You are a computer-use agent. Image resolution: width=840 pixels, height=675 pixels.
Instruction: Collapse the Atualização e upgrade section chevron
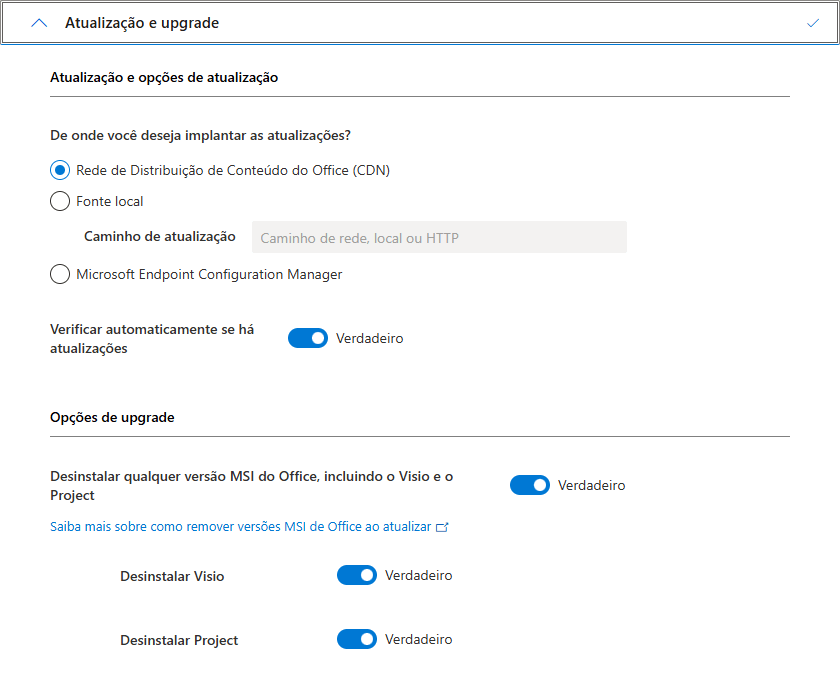pos(39,23)
